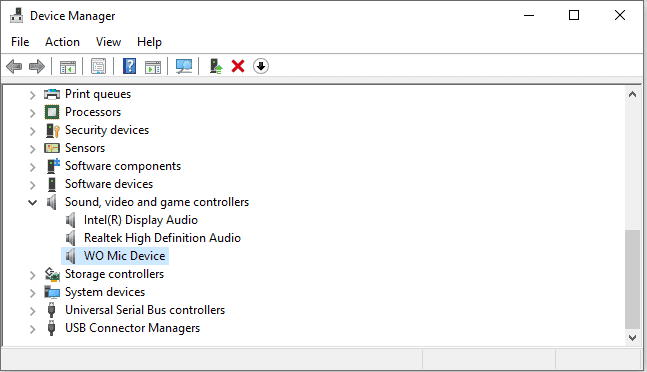Image resolution: width=647 pixels, height=372 pixels.
Task: Click the Disable device down-arrow icon
Action: point(261,66)
